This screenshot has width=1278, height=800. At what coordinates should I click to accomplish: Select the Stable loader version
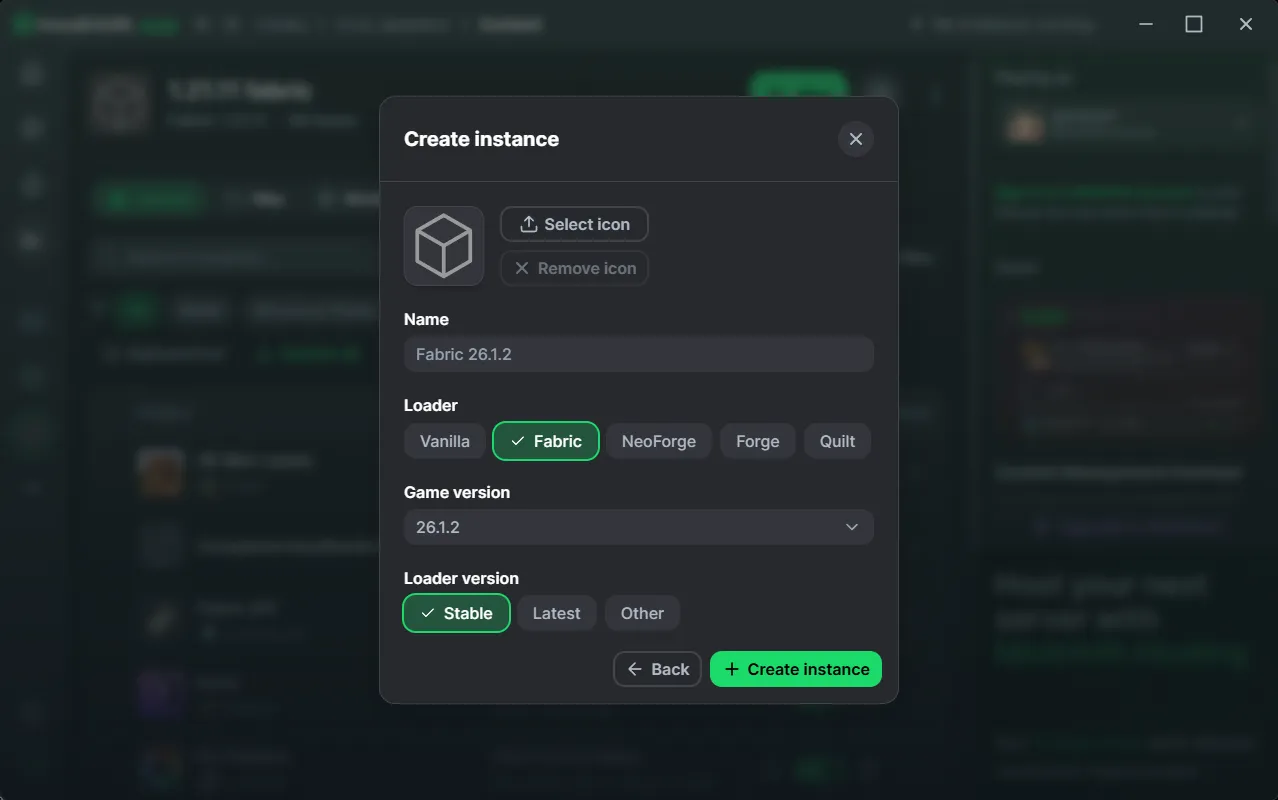click(456, 613)
